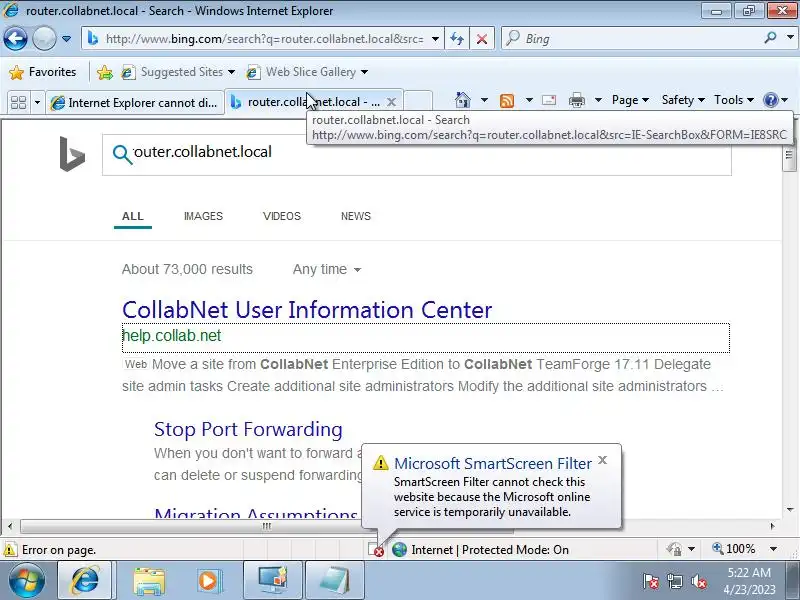The height and width of the screenshot is (600, 800).
Task: Click the RSS Feeds icon
Action: tap(507, 101)
